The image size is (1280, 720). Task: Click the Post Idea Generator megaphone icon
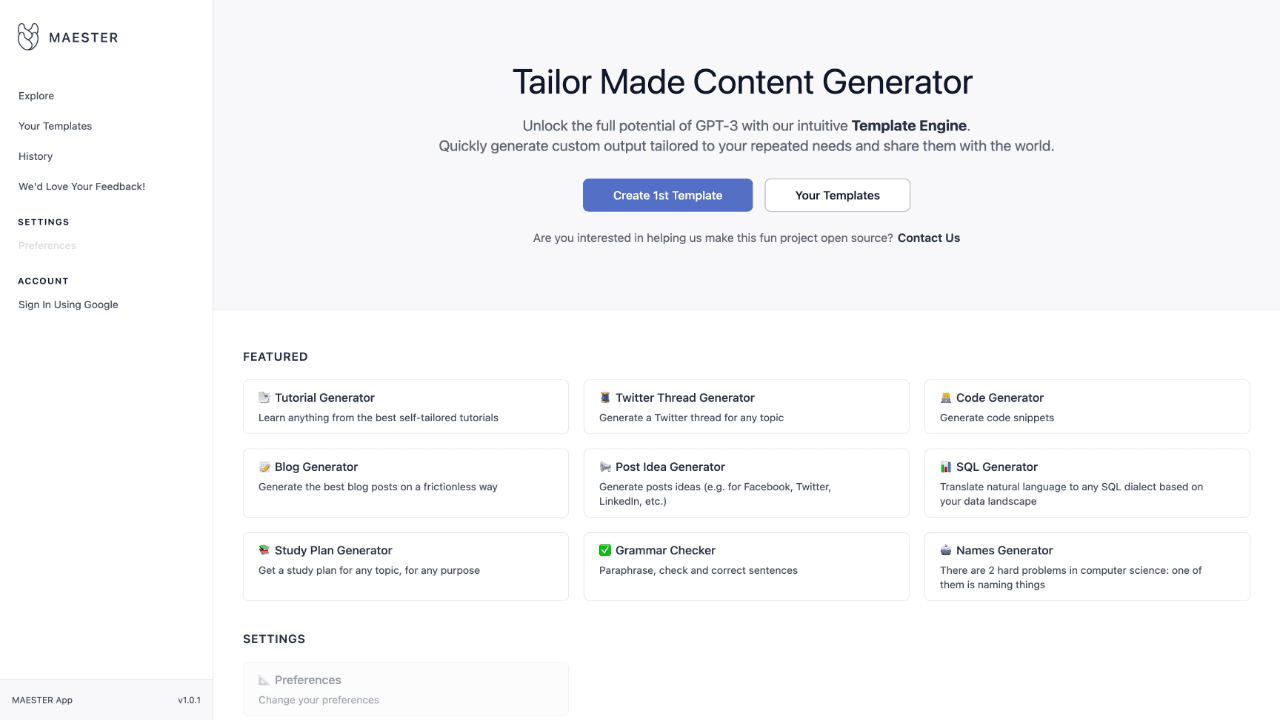point(605,467)
